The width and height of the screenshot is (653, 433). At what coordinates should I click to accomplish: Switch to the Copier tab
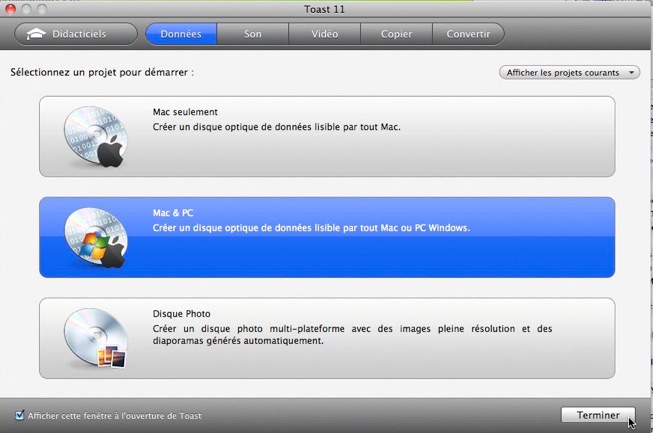[396, 34]
